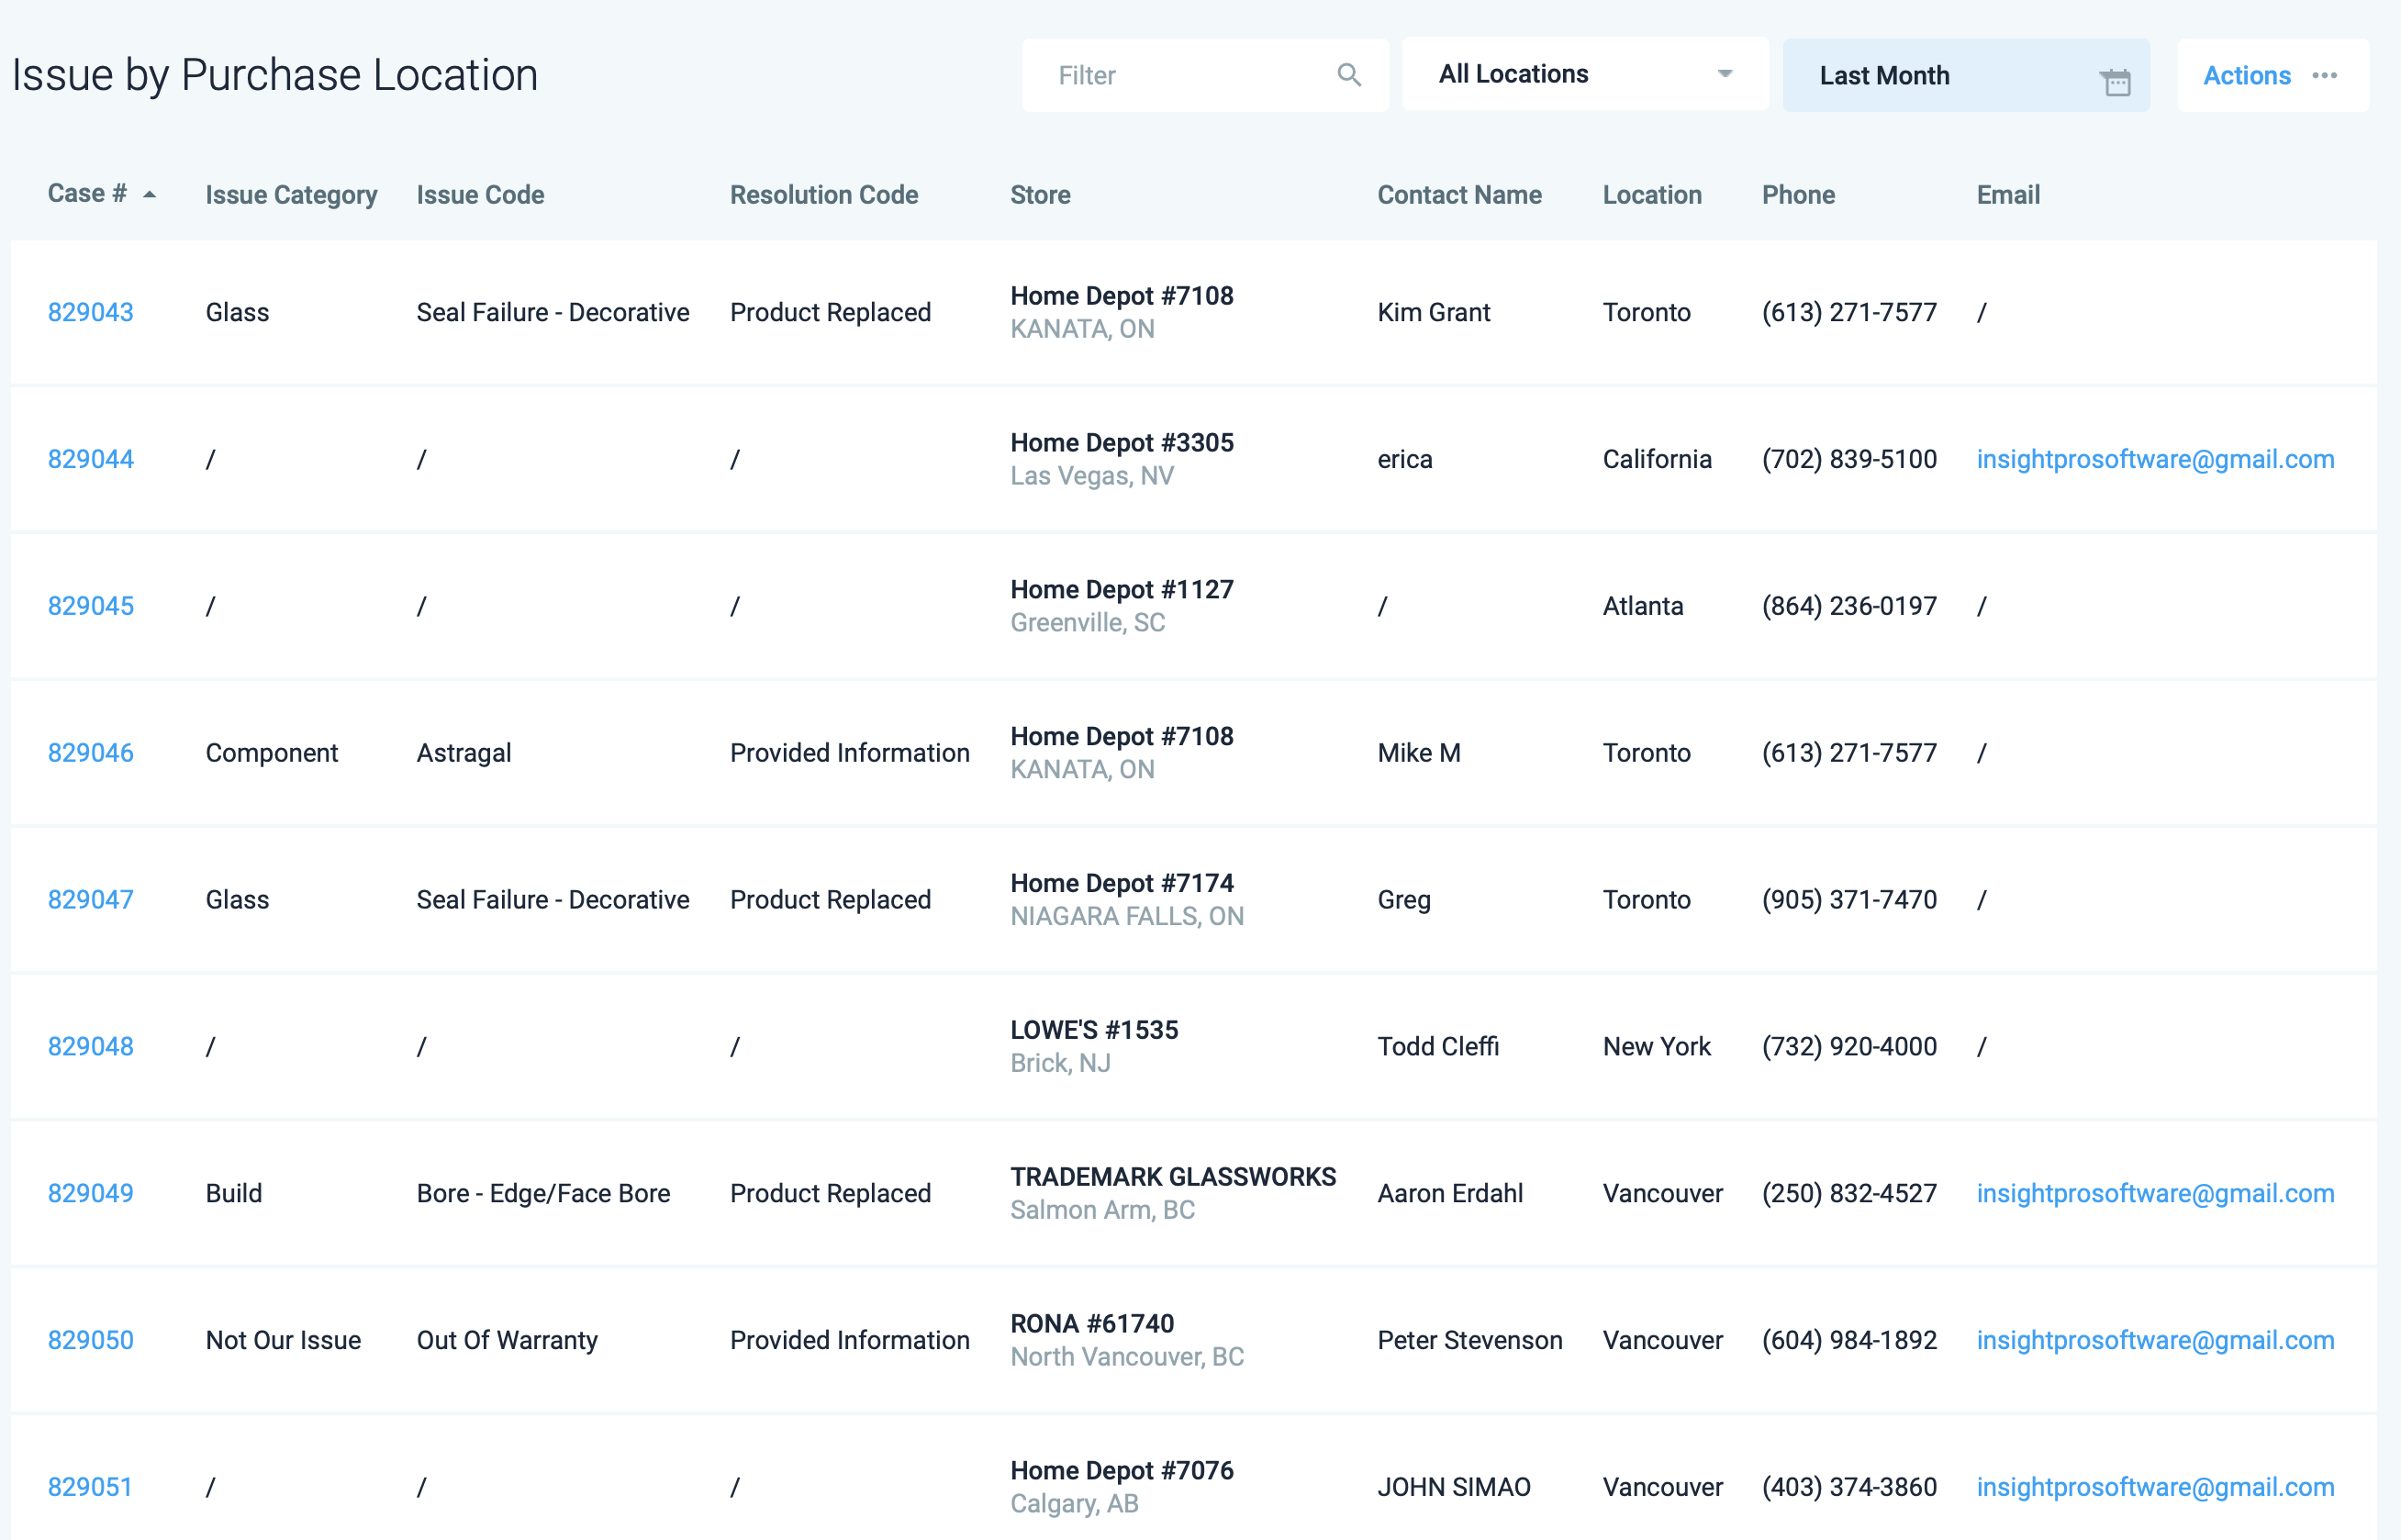2401x1540 pixels.
Task: Click phone number (905) 371-7470
Action: pos(1849,900)
